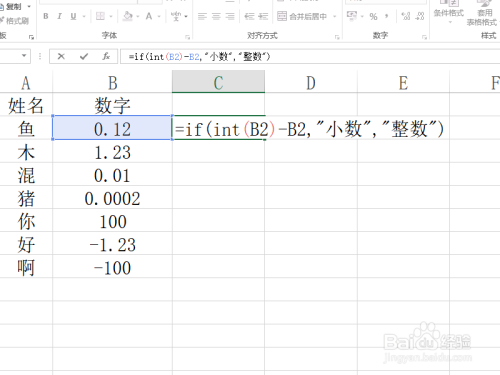Align text to the left

(x=202, y=16)
